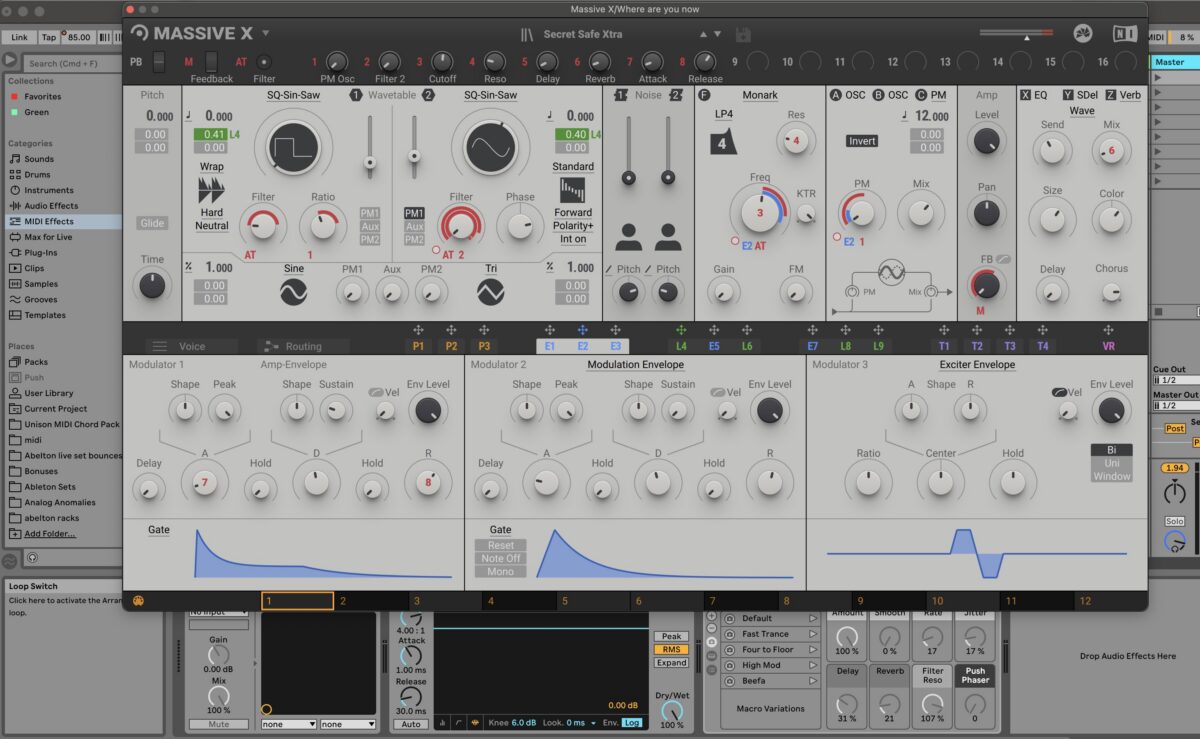Click the save preset floppy disk icon
This screenshot has width=1200, height=739.
743,35
